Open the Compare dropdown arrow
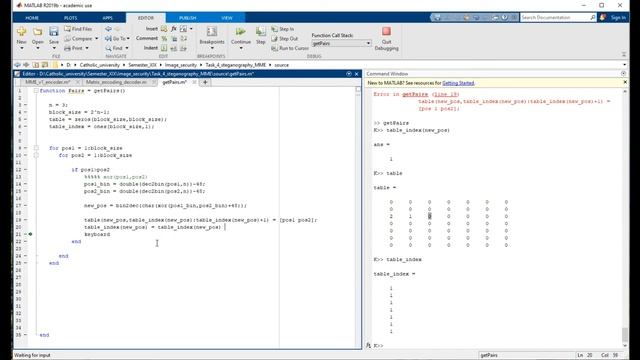 pos(96,39)
